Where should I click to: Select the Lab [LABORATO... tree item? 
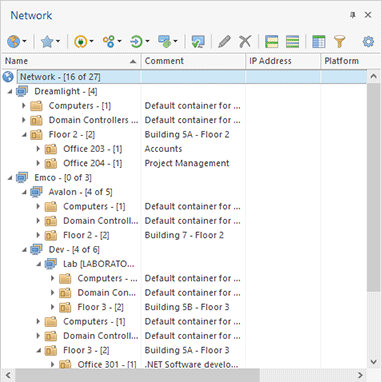pos(99,264)
